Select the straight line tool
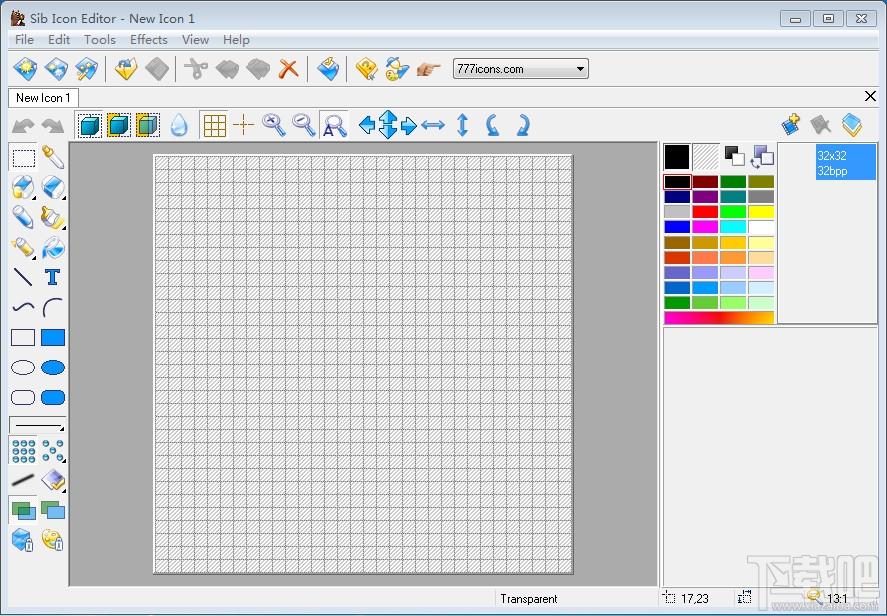 [x=23, y=277]
